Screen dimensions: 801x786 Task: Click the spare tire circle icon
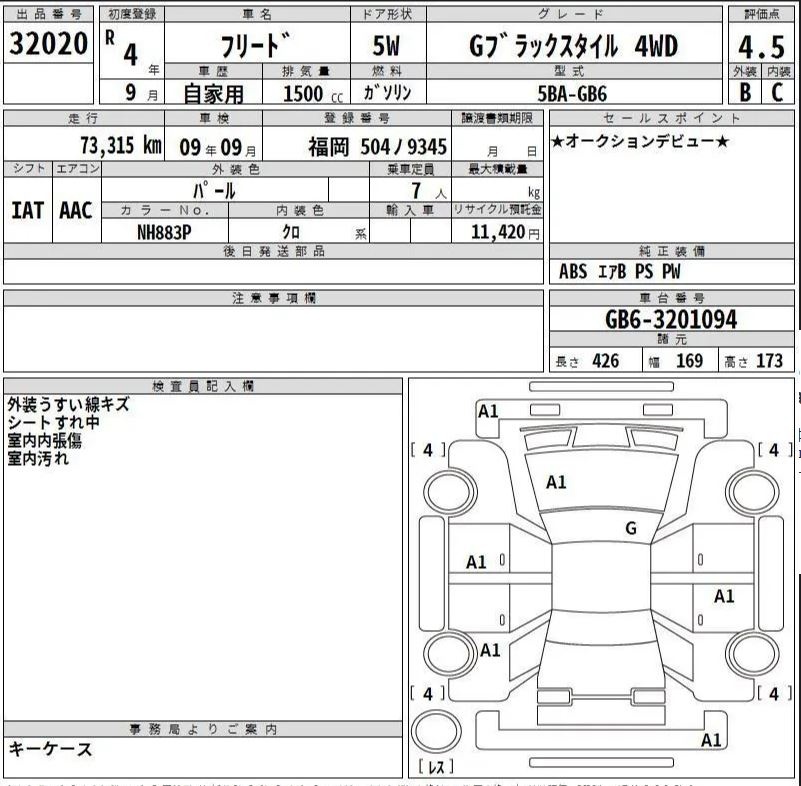tap(436, 731)
